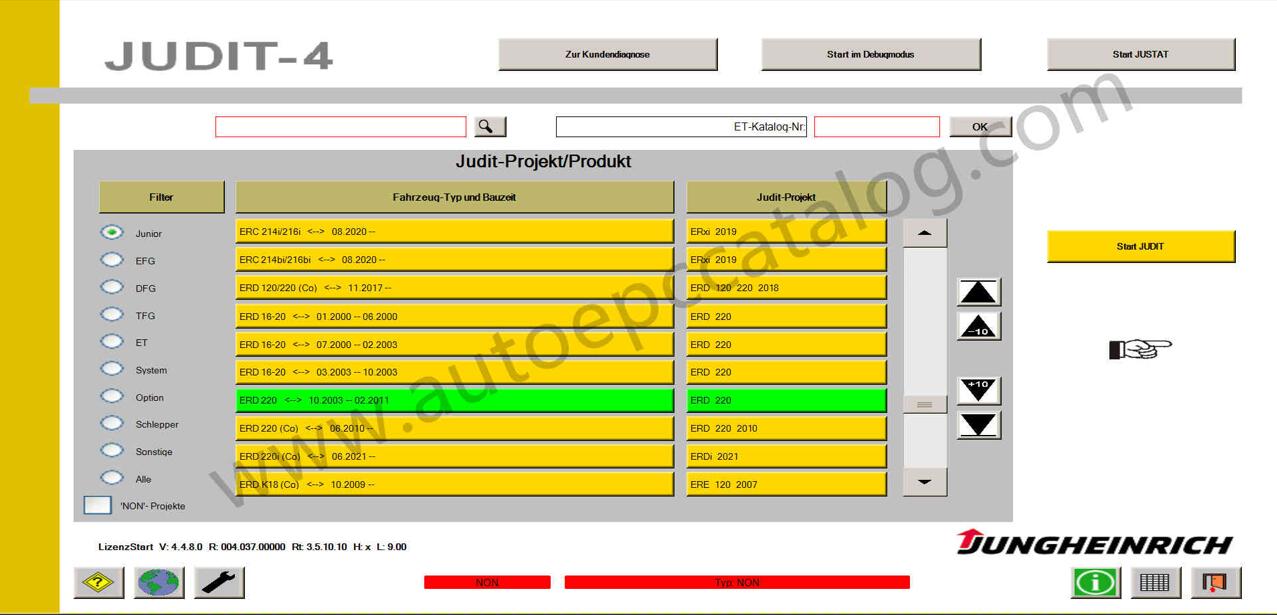The width and height of the screenshot is (1277, 615).
Task: Click the magnifier search button
Action: coord(489,127)
